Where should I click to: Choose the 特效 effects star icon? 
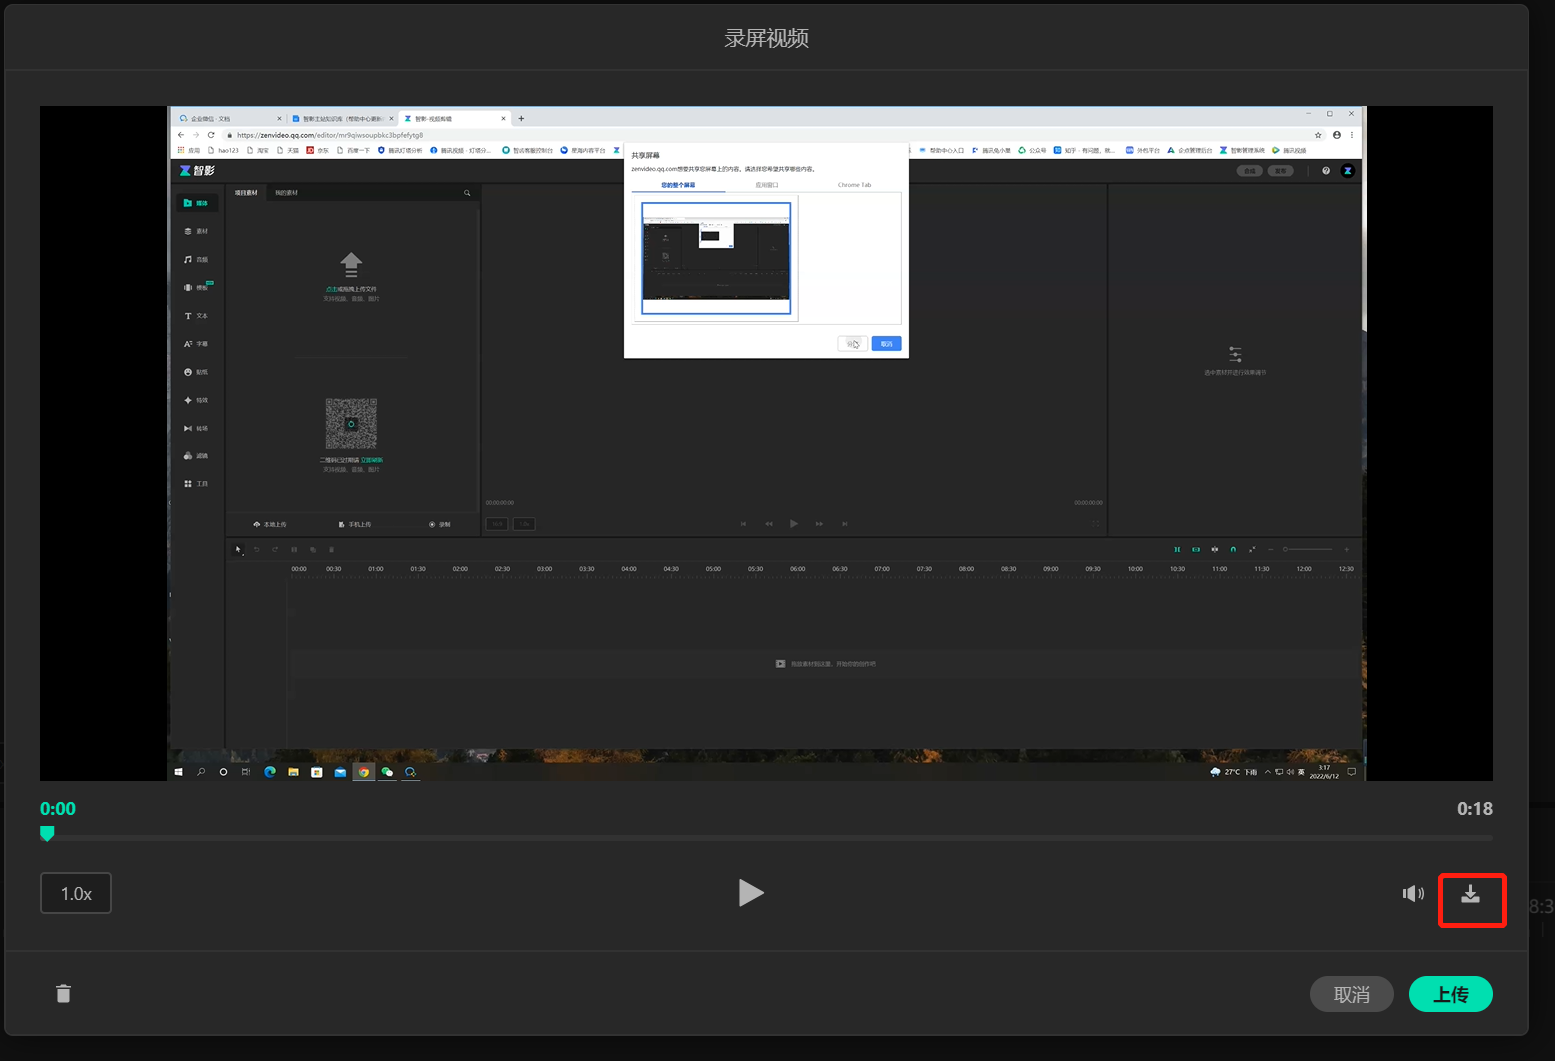tap(188, 400)
